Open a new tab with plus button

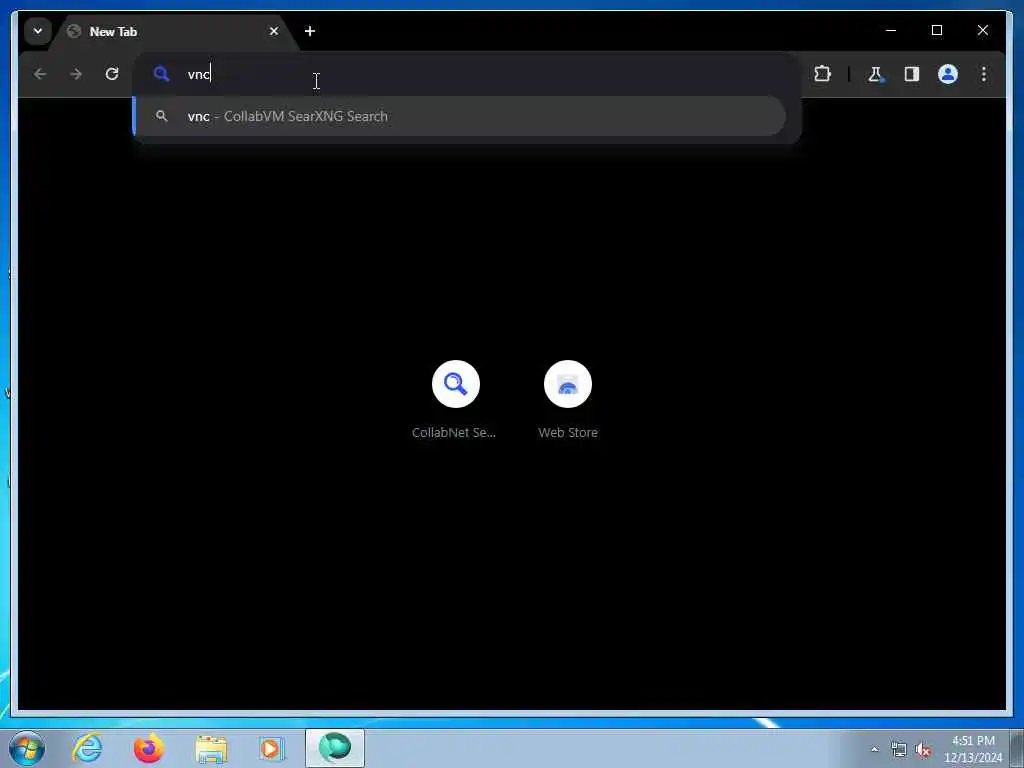pos(310,31)
